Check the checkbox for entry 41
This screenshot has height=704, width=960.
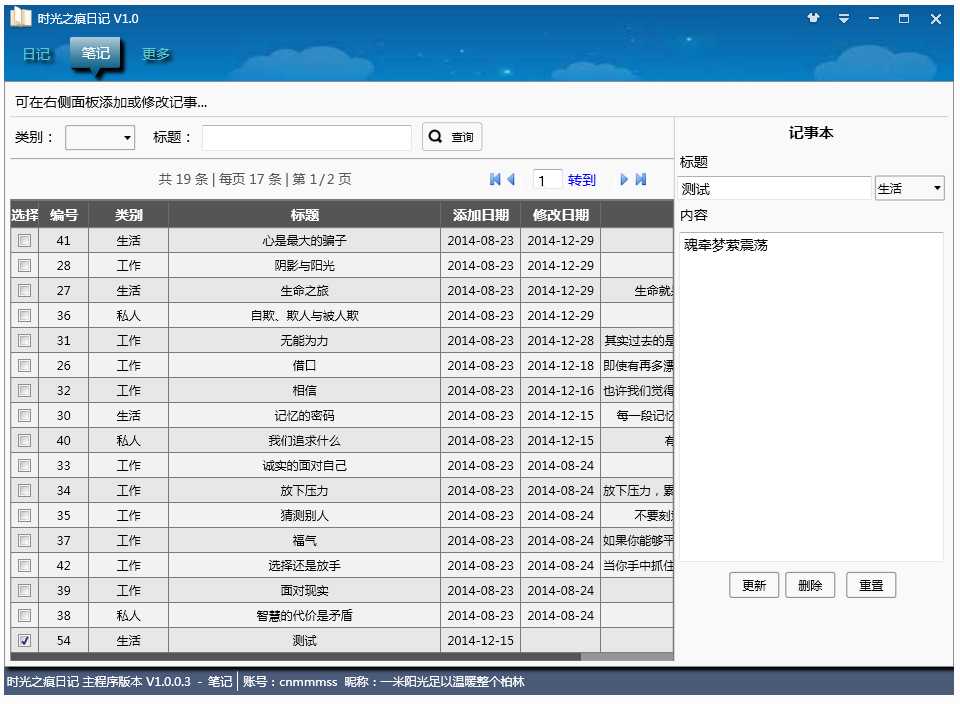24,240
